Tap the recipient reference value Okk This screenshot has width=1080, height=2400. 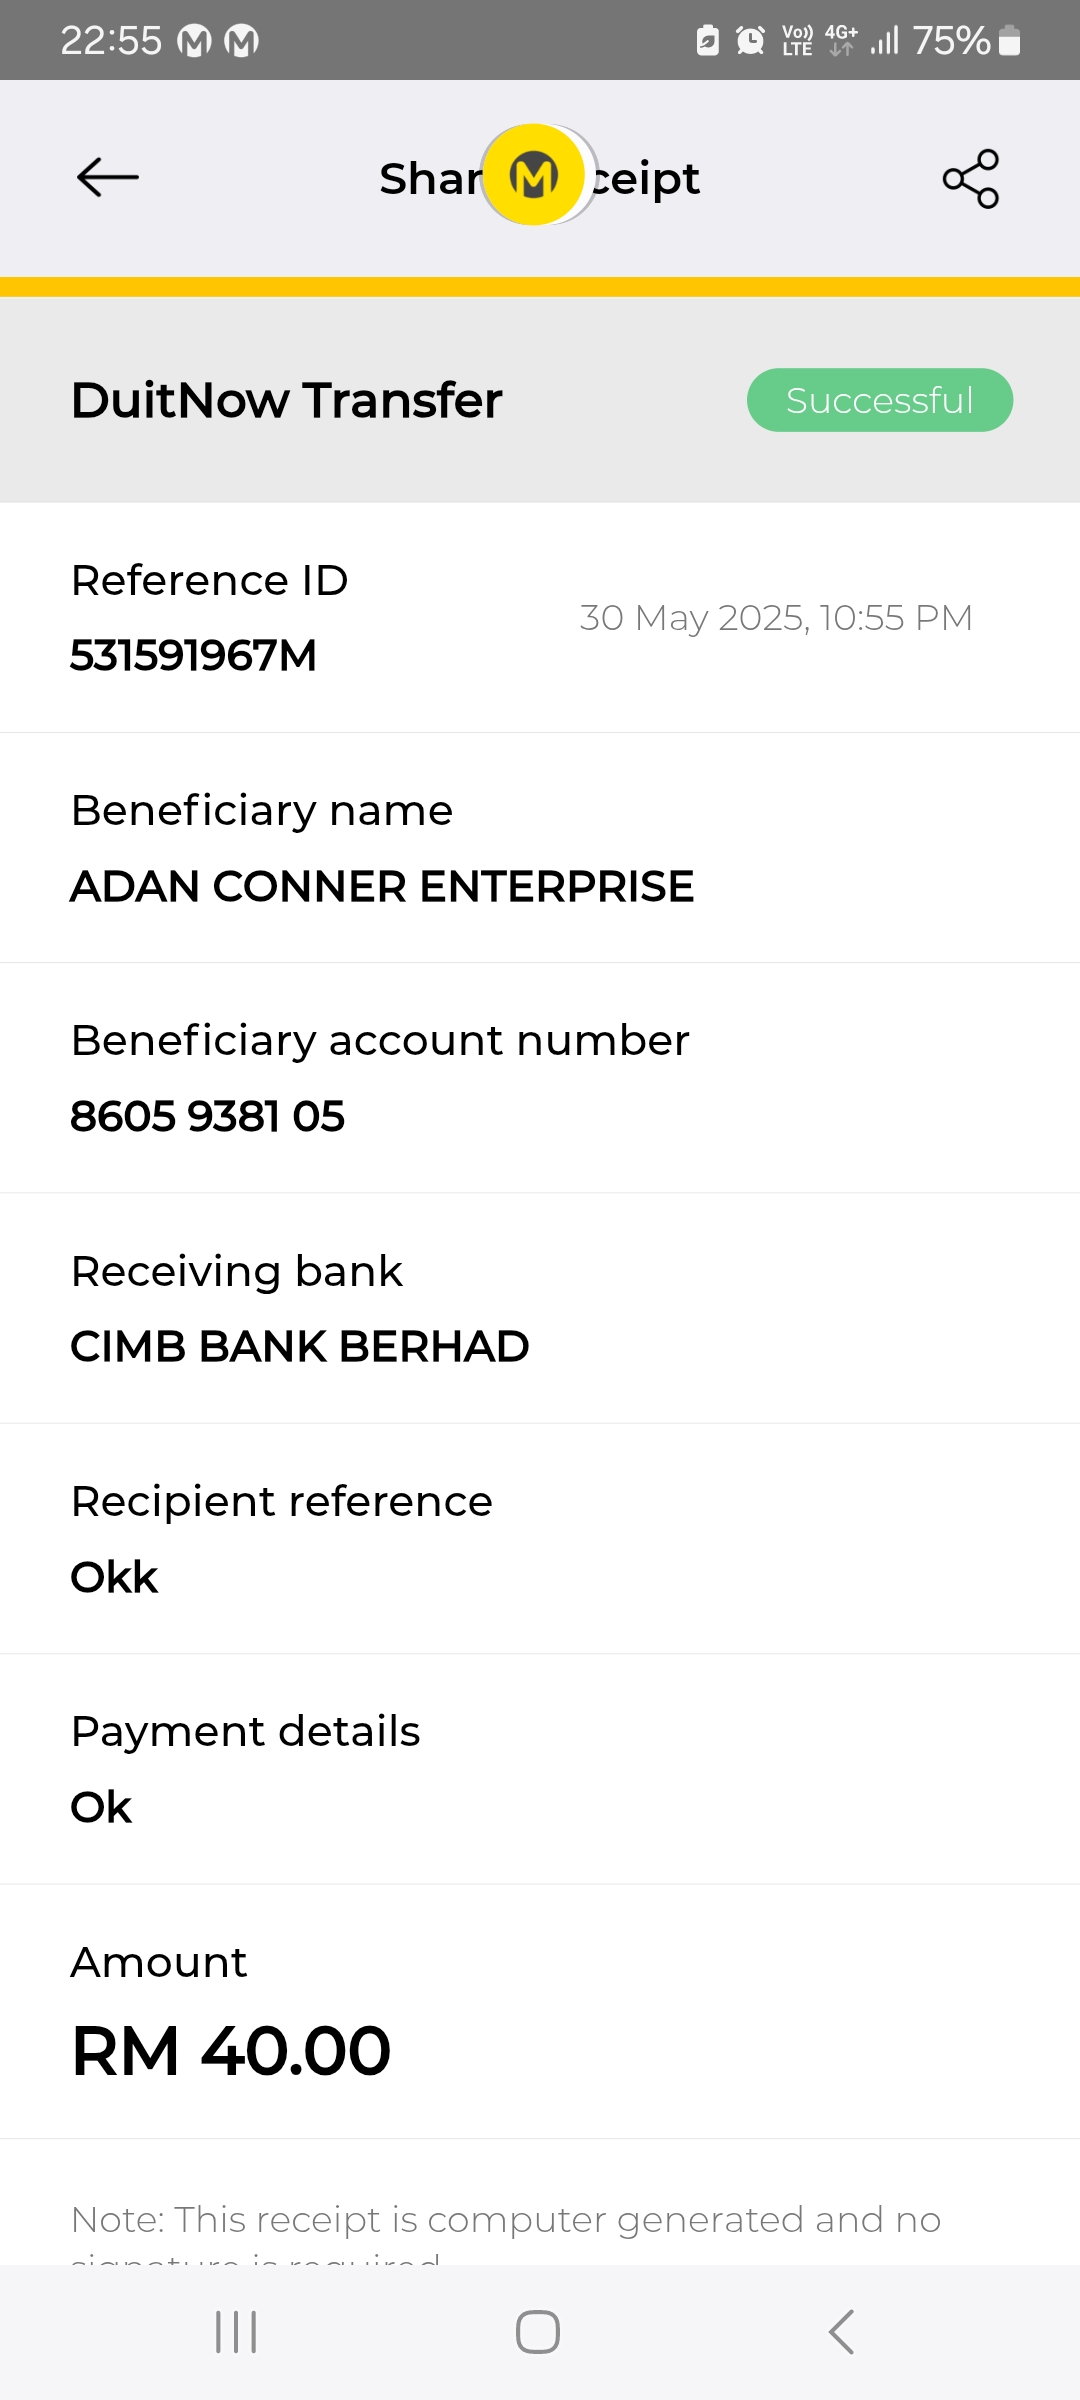click(x=114, y=1577)
